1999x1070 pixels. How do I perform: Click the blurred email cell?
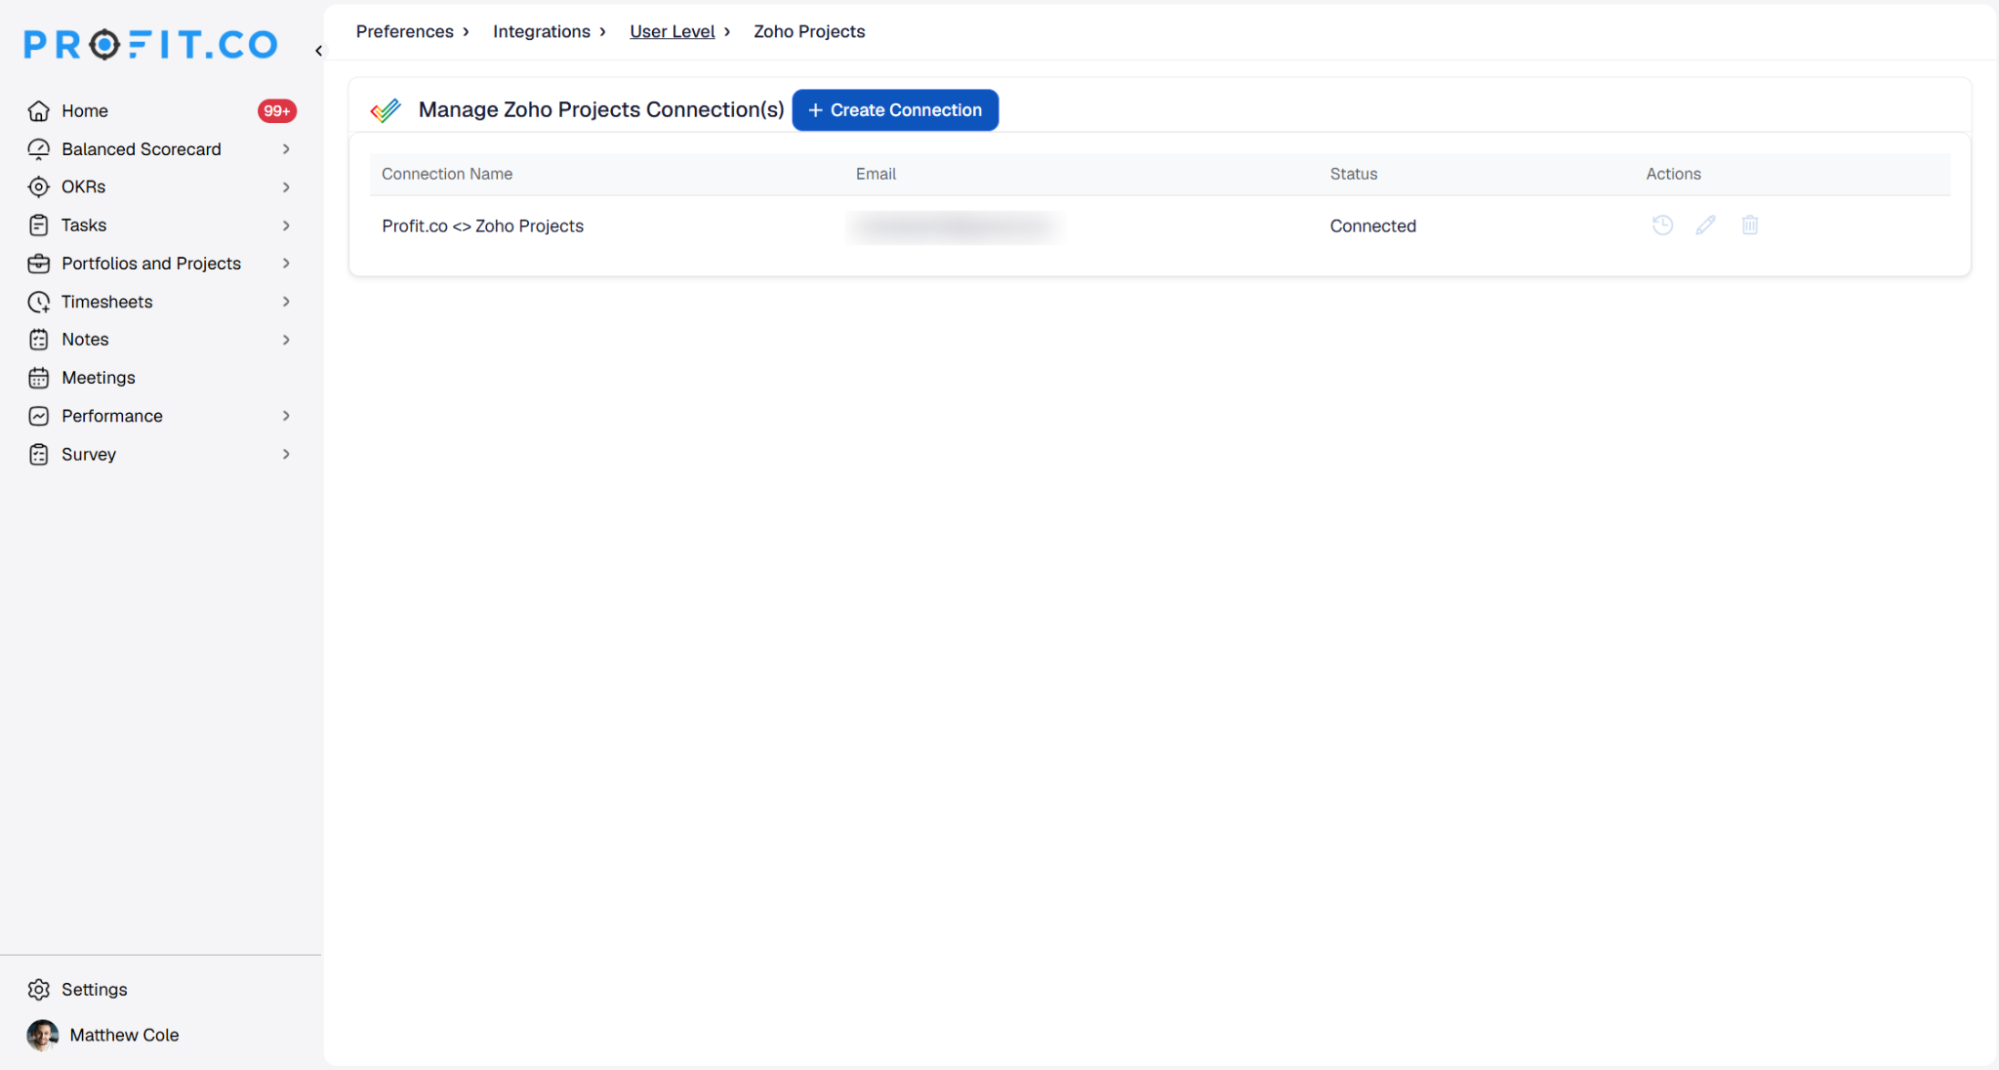[x=955, y=227]
